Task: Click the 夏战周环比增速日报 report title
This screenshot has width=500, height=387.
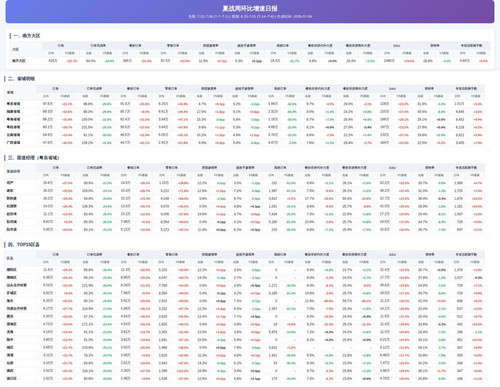Action: pos(250,8)
